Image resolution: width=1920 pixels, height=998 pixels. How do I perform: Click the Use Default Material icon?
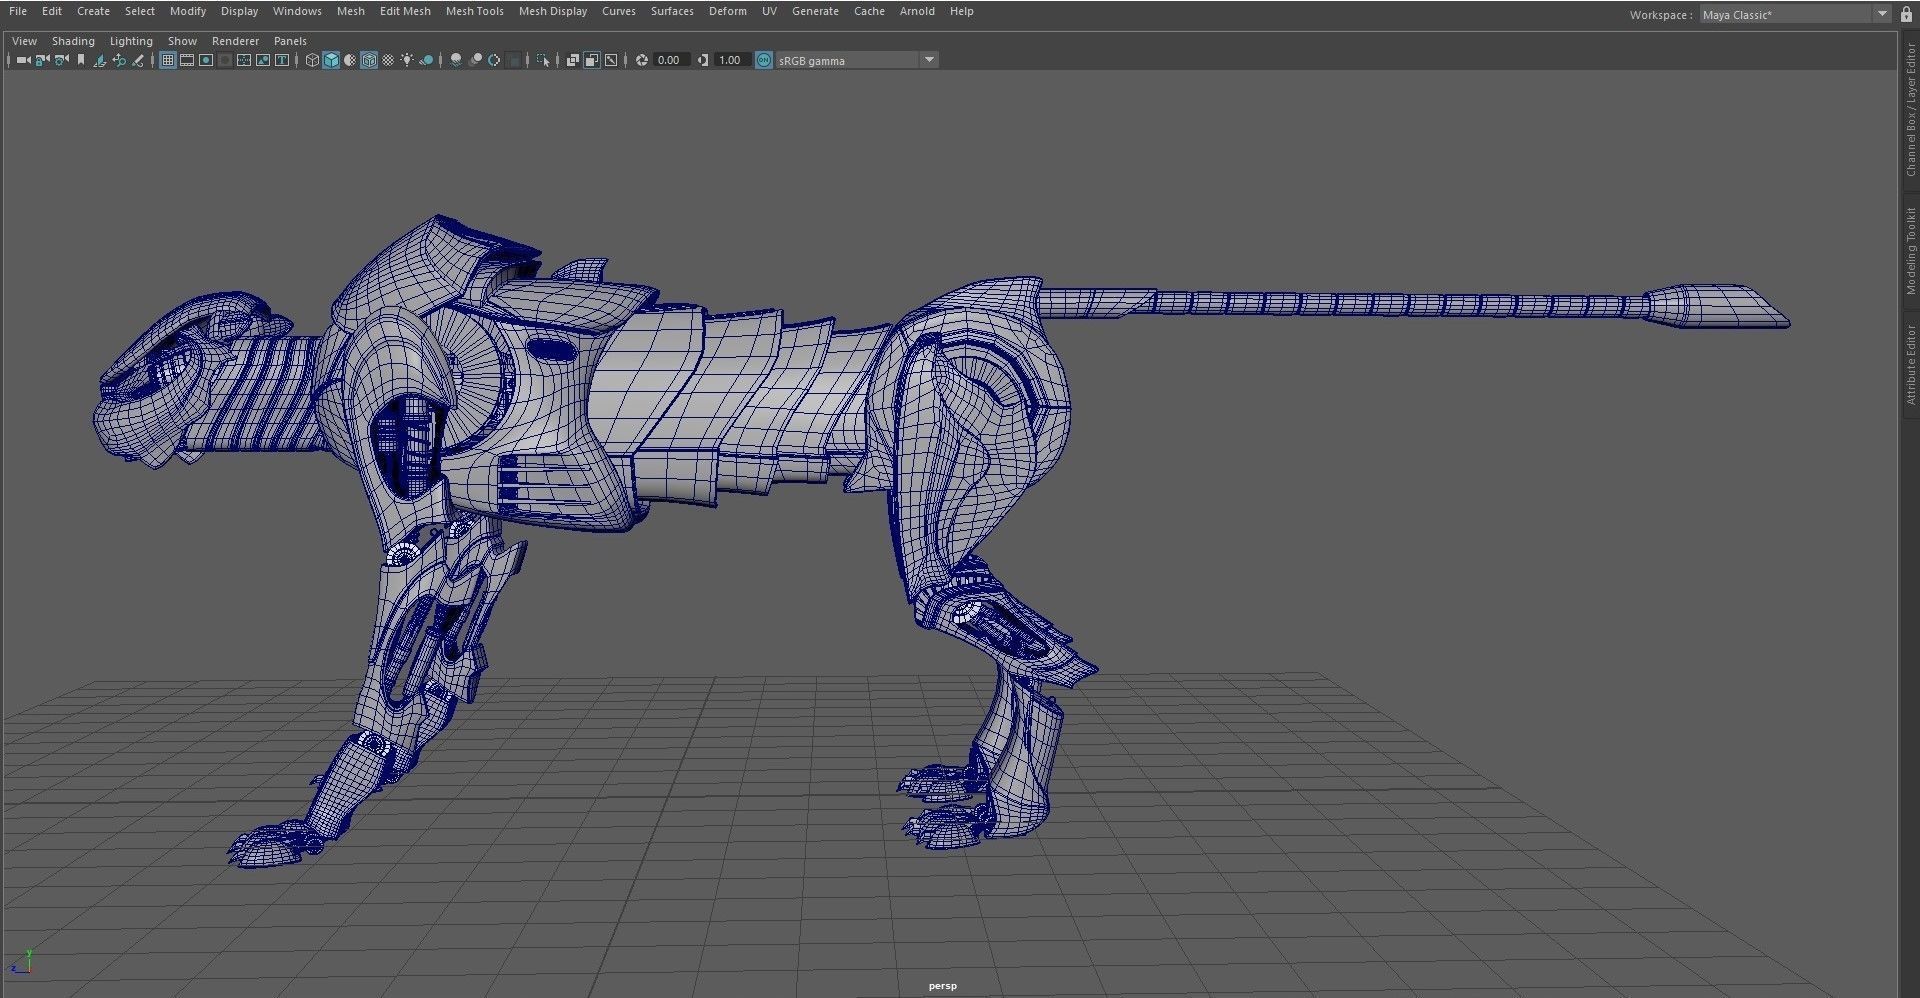[x=350, y=60]
